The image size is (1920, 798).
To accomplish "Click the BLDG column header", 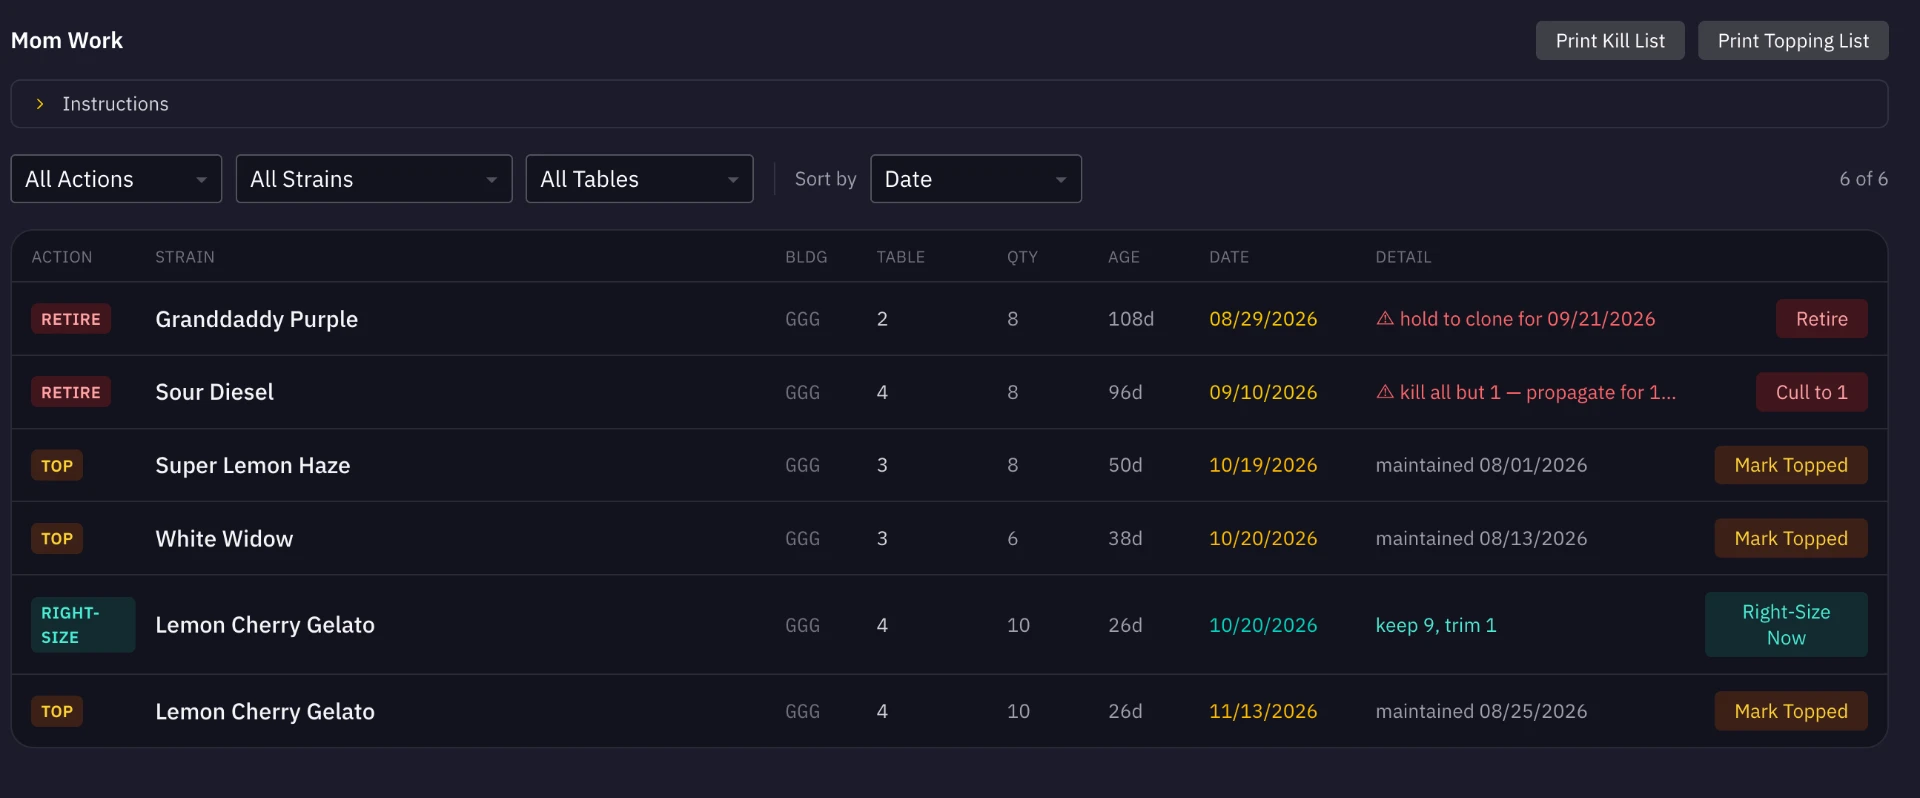I will (806, 257).
